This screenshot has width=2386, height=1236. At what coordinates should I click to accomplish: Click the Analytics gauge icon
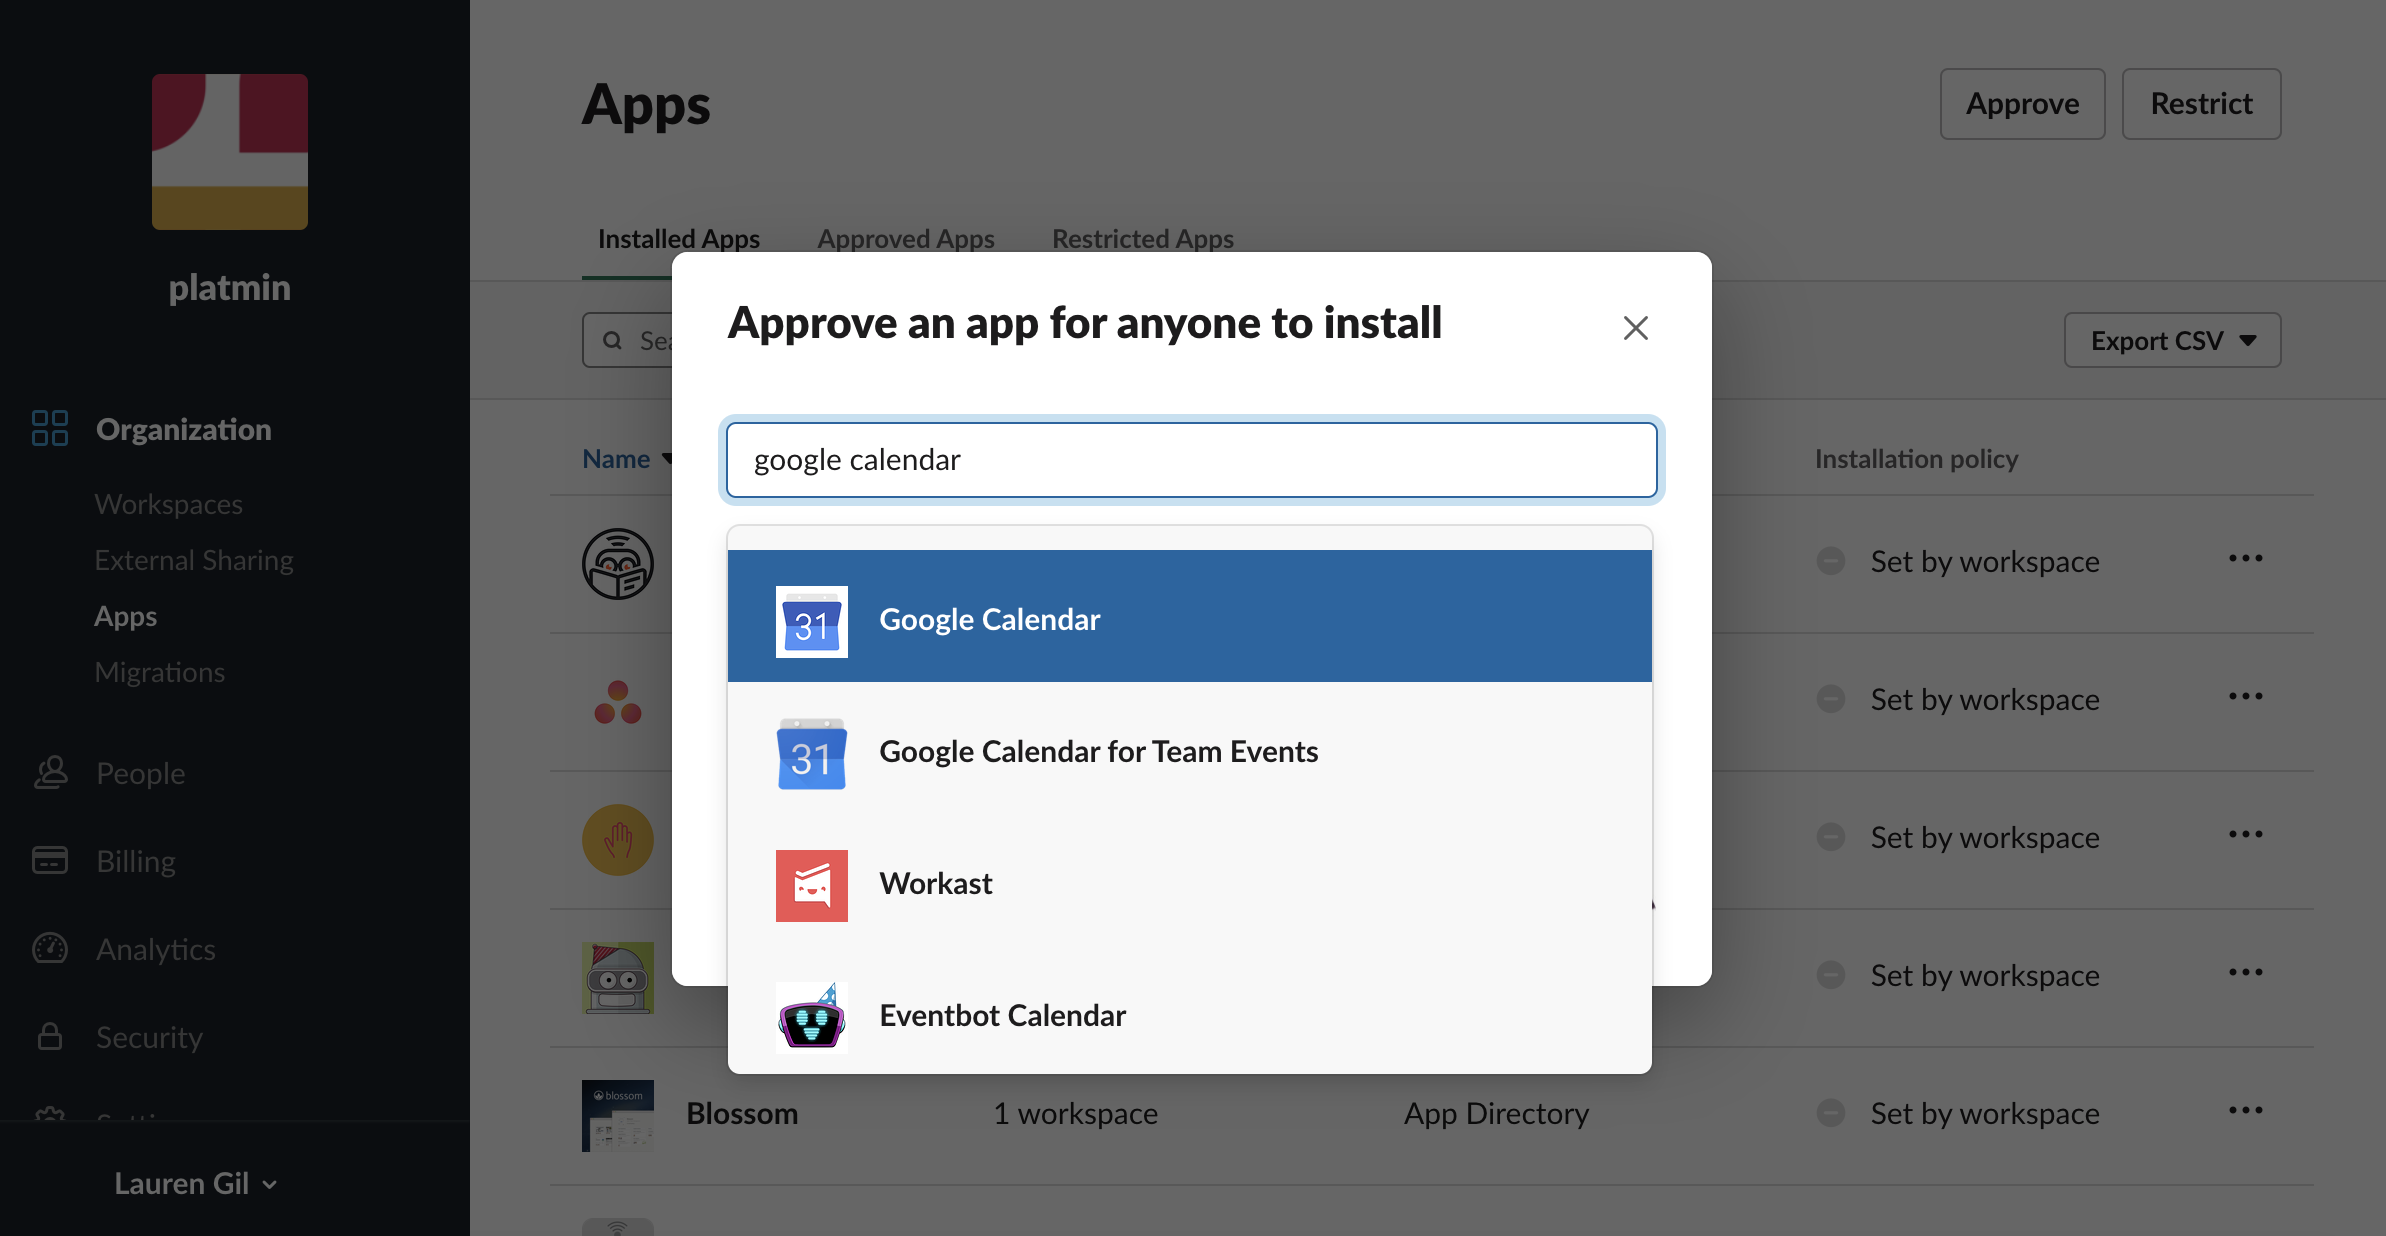pyautogui.click(x=50, y=948)
